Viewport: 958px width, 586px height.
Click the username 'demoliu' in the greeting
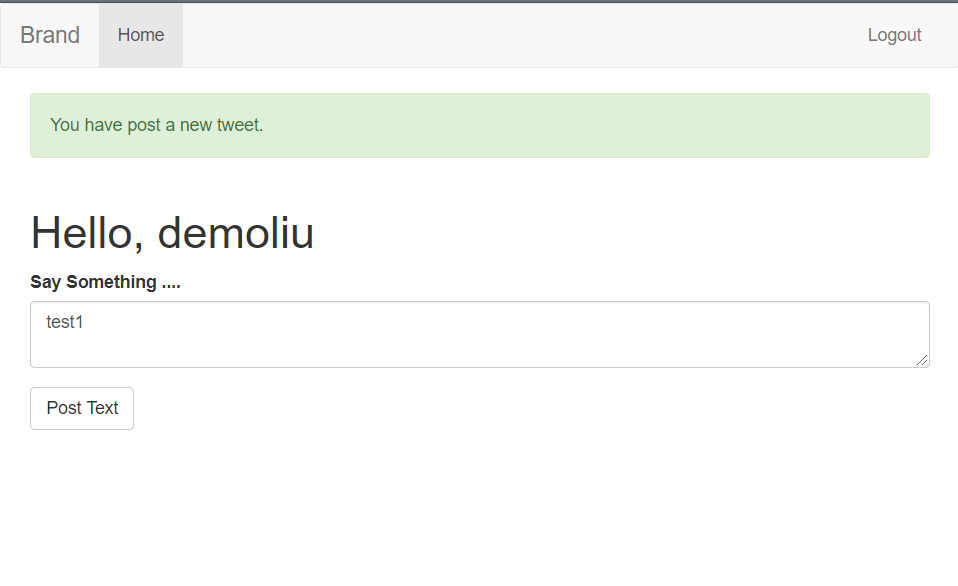tap(236, 233)
